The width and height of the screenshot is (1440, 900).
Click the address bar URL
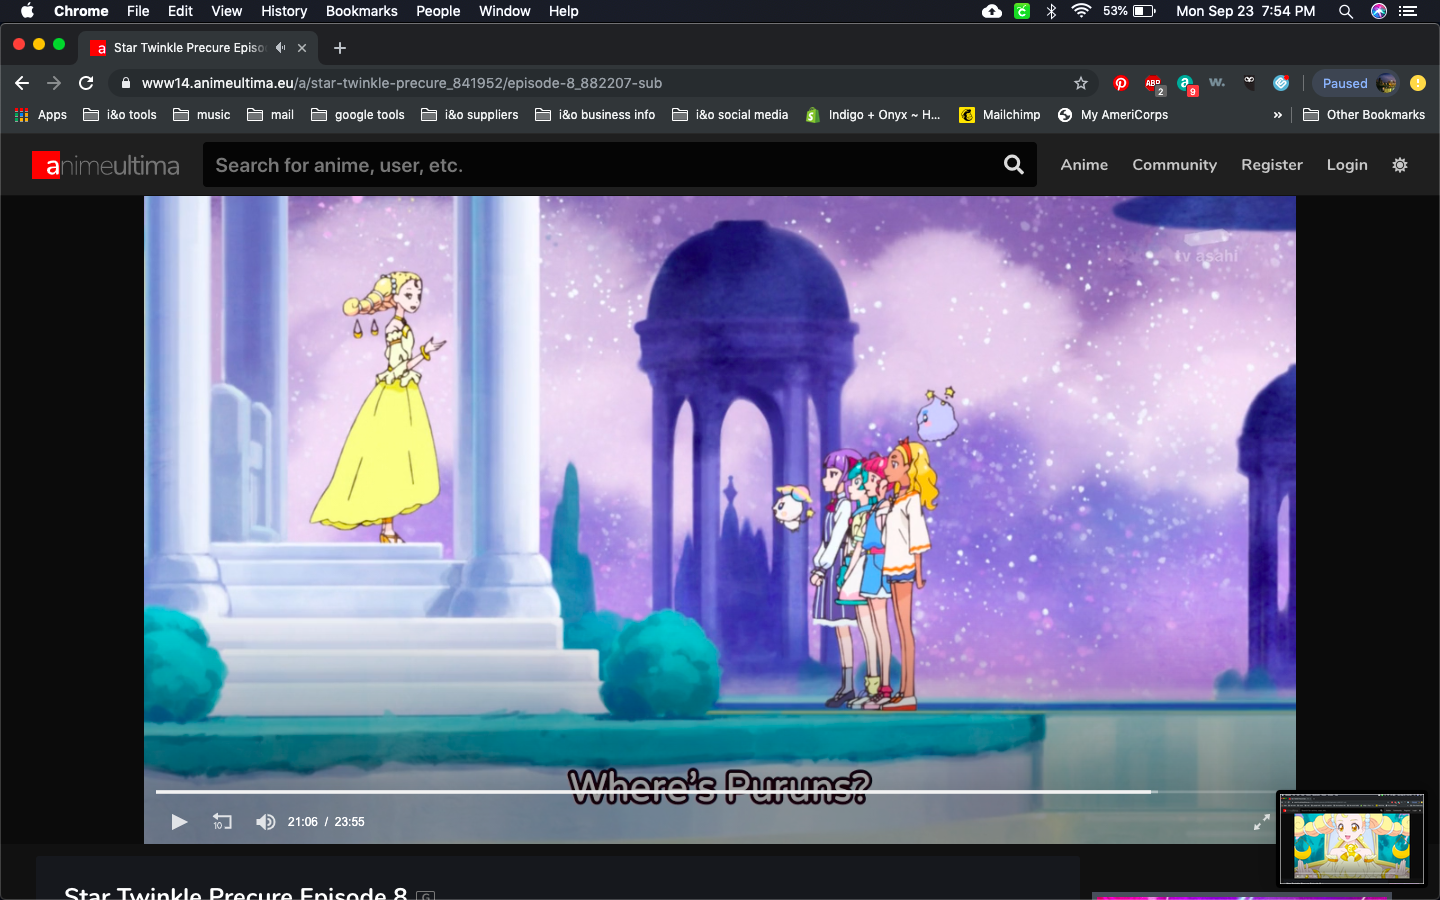[402, 83]
